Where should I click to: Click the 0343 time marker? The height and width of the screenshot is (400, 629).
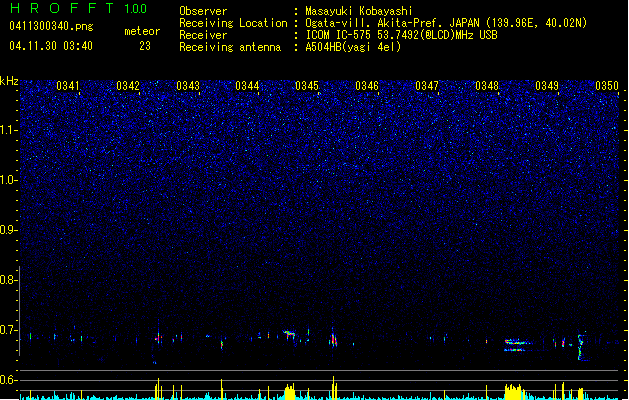[188, 86]
